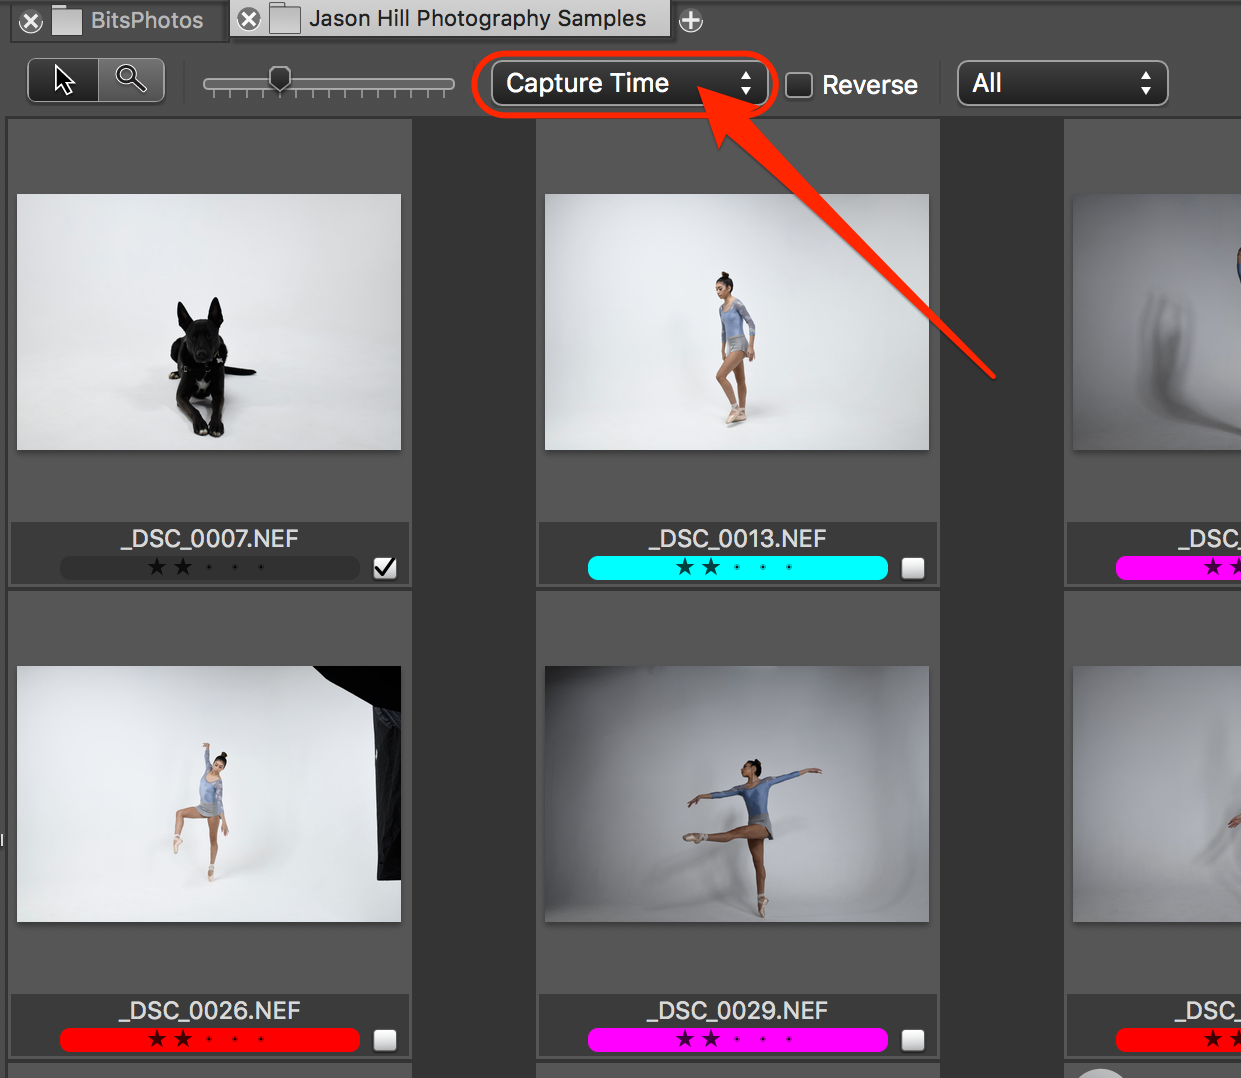This screenshot has width=1241, height=1078.
Task: Select the _DSC_0013.NEF dancer thumbnail
Action: point(737,322)
